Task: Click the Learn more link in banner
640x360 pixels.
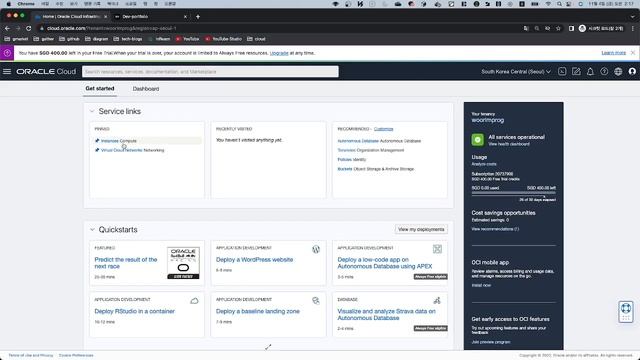Action: click(x=613, y=53)
